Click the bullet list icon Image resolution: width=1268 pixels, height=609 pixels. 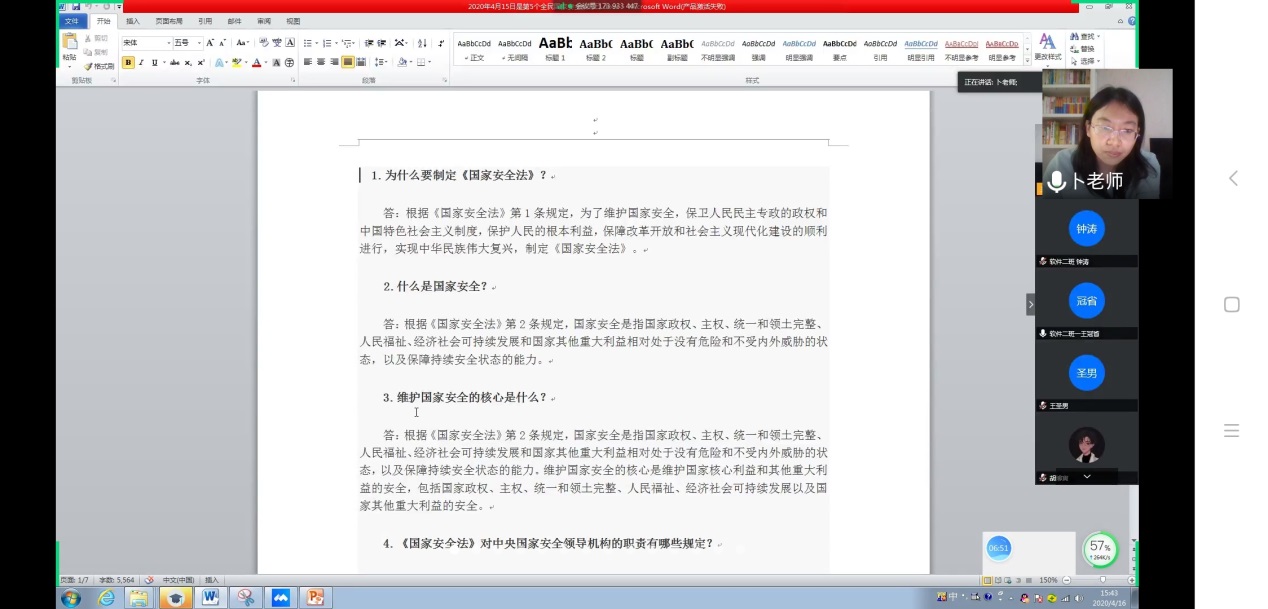click(307, 43)
